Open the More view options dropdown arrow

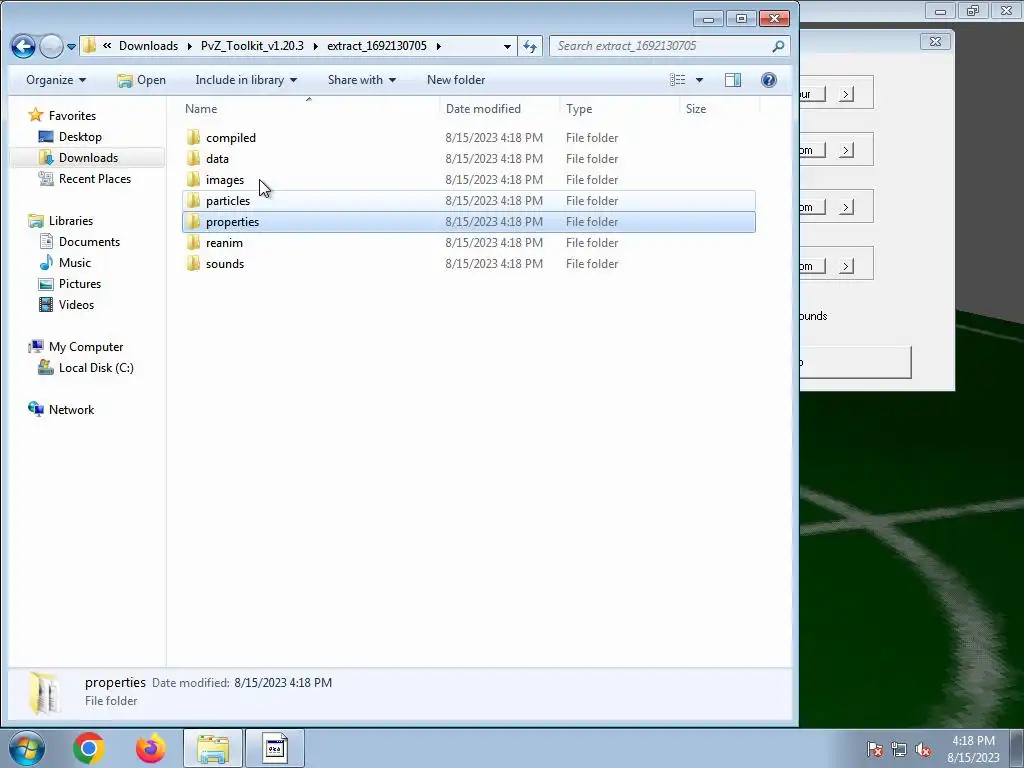tap(699, 80)
